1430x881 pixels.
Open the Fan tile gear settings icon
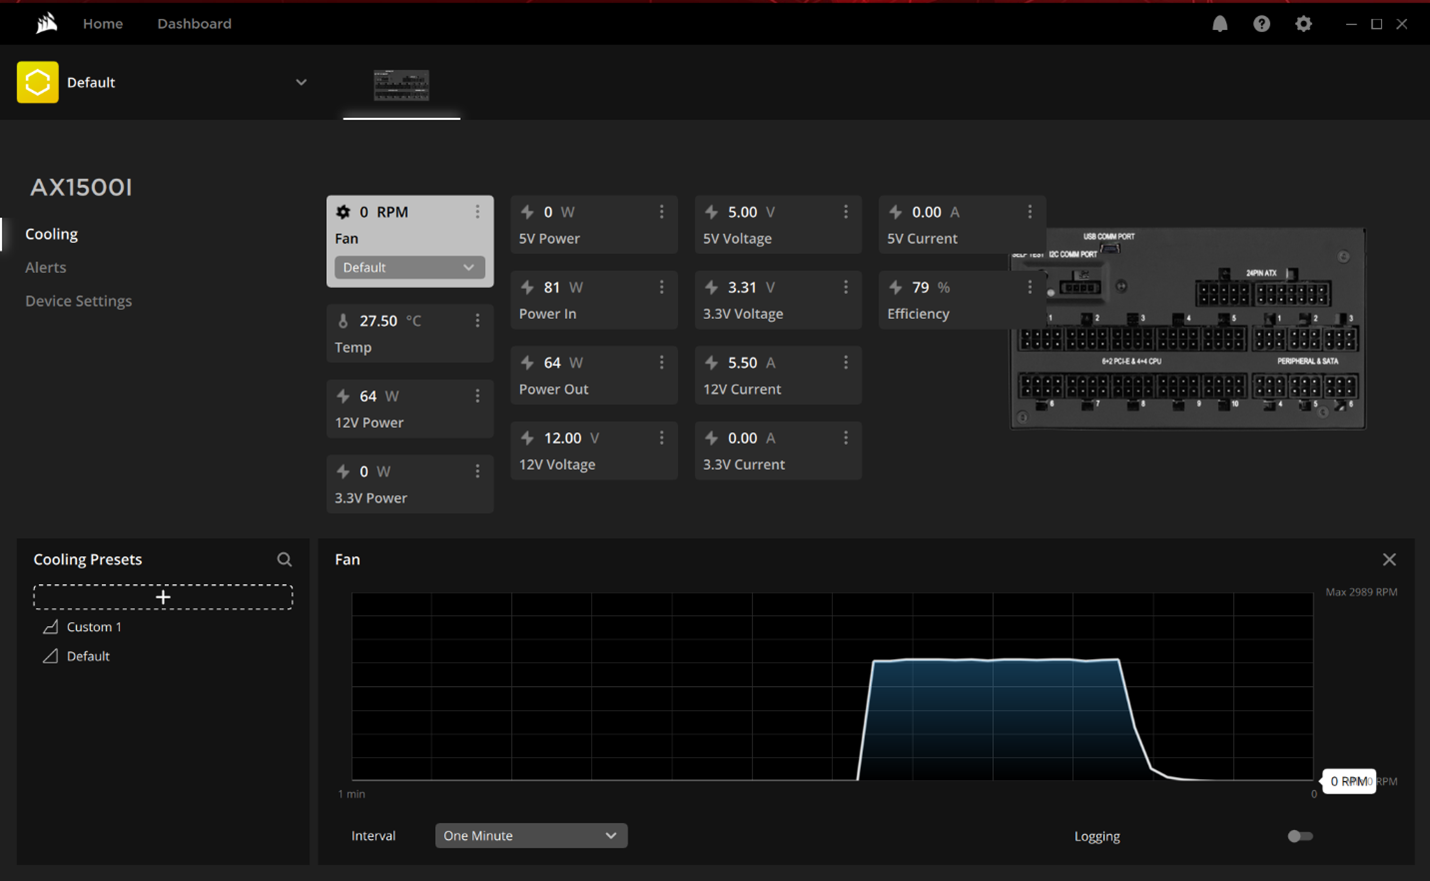[x=342, y=211]
